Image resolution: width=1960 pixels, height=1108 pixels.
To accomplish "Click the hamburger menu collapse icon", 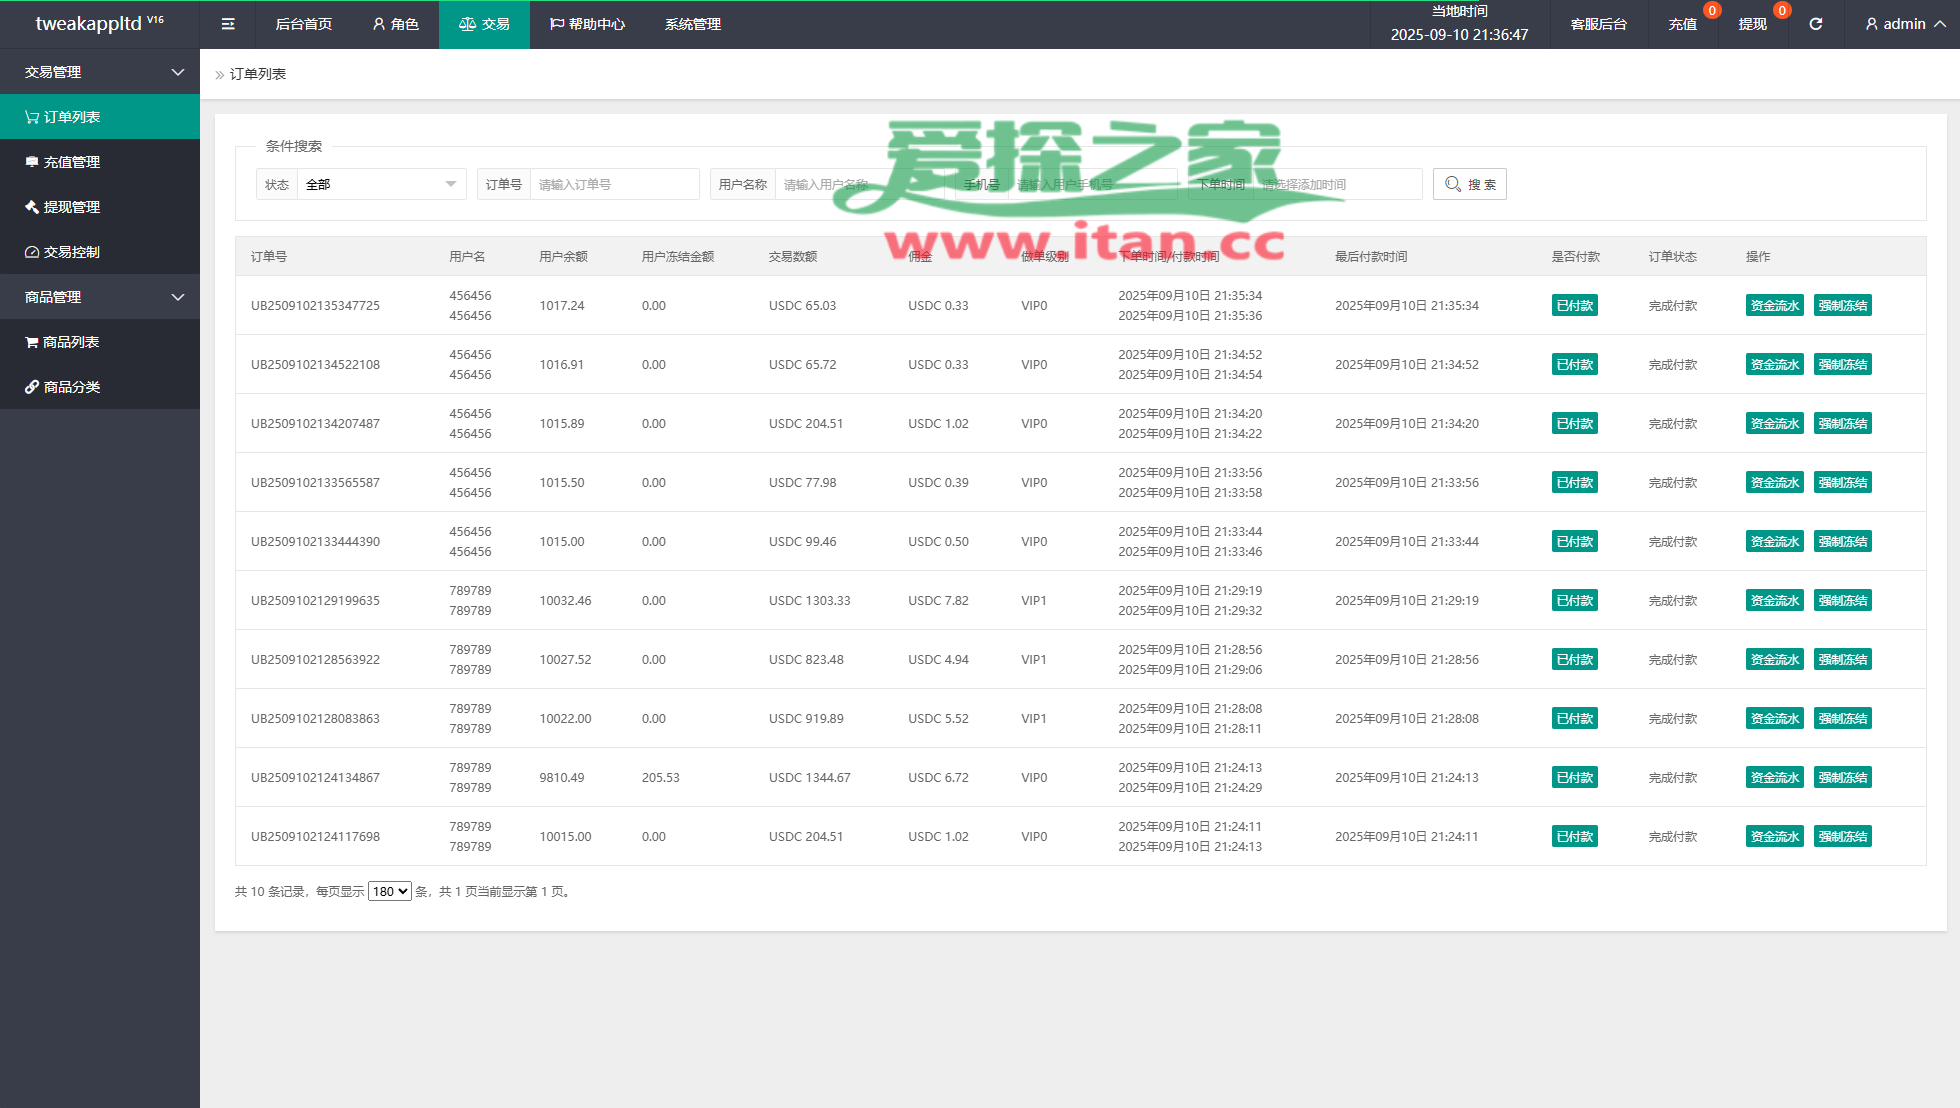I will 228,24.
